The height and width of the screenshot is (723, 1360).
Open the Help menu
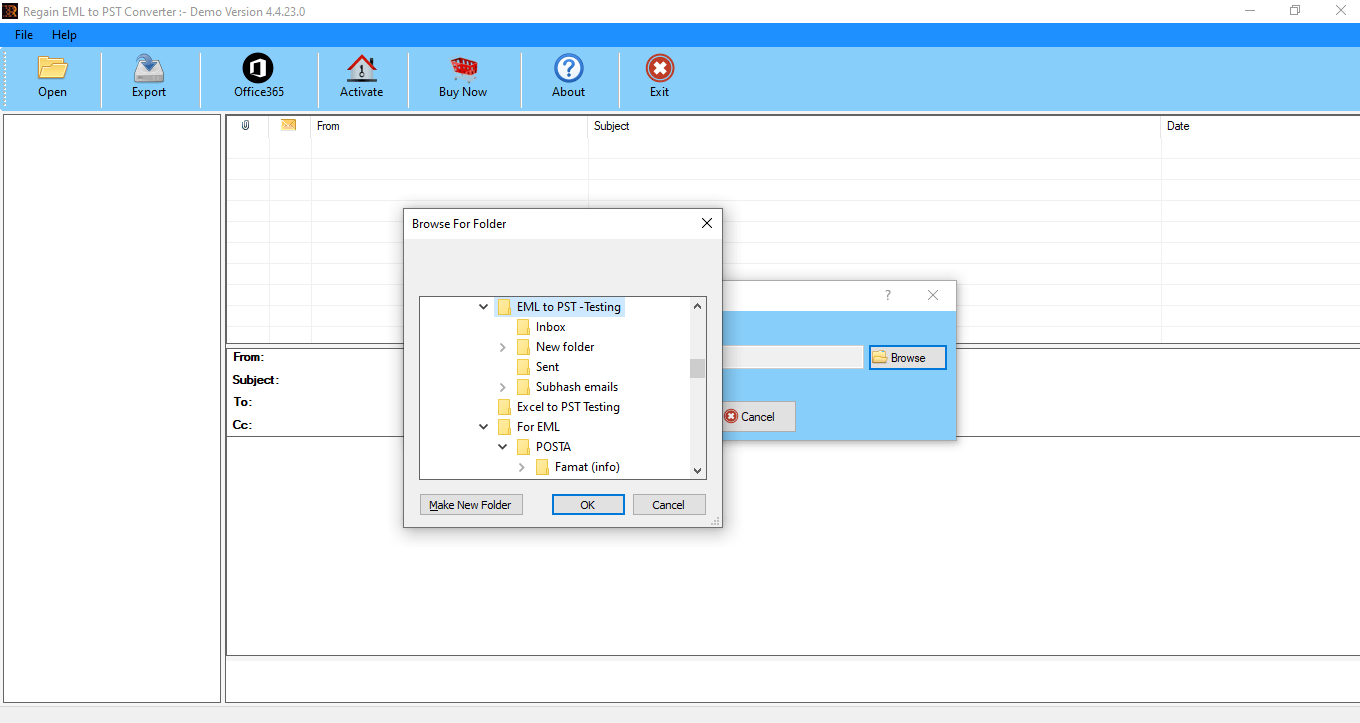[x=64, y=35]
